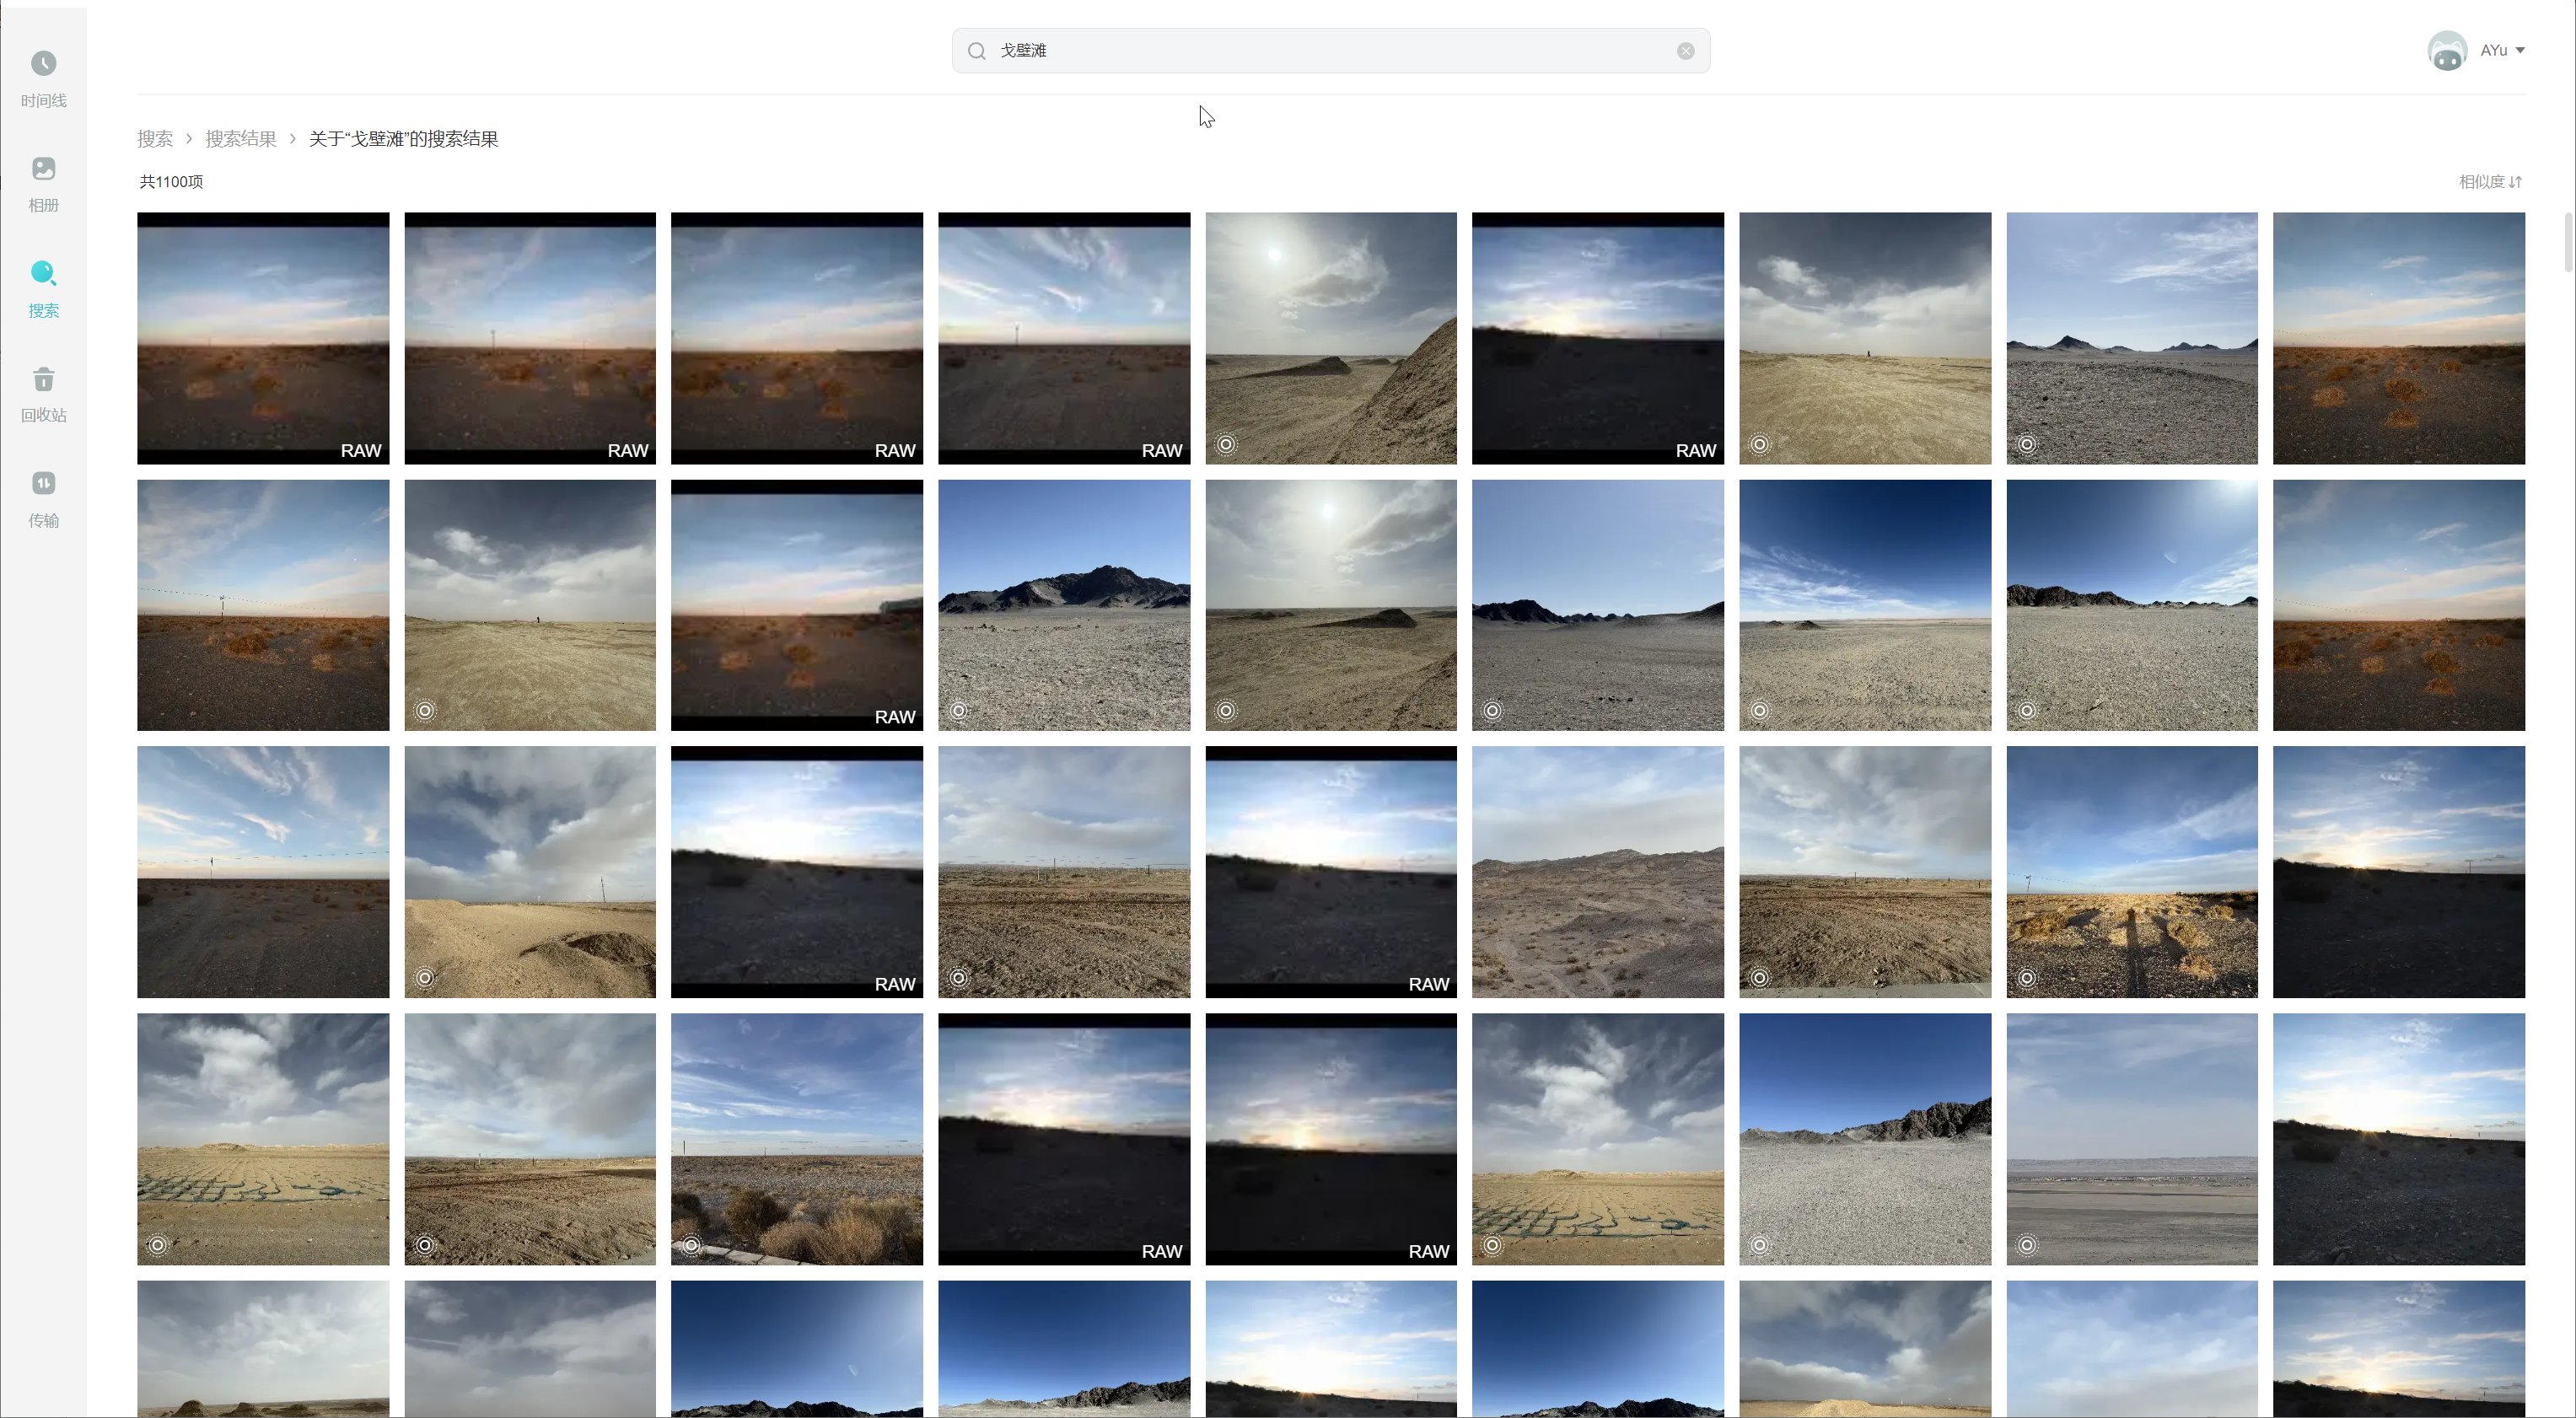2576x1418 pixels.
Task: Open bottom-row third deep blue sky thumbnail
Action: (797, 1349)
